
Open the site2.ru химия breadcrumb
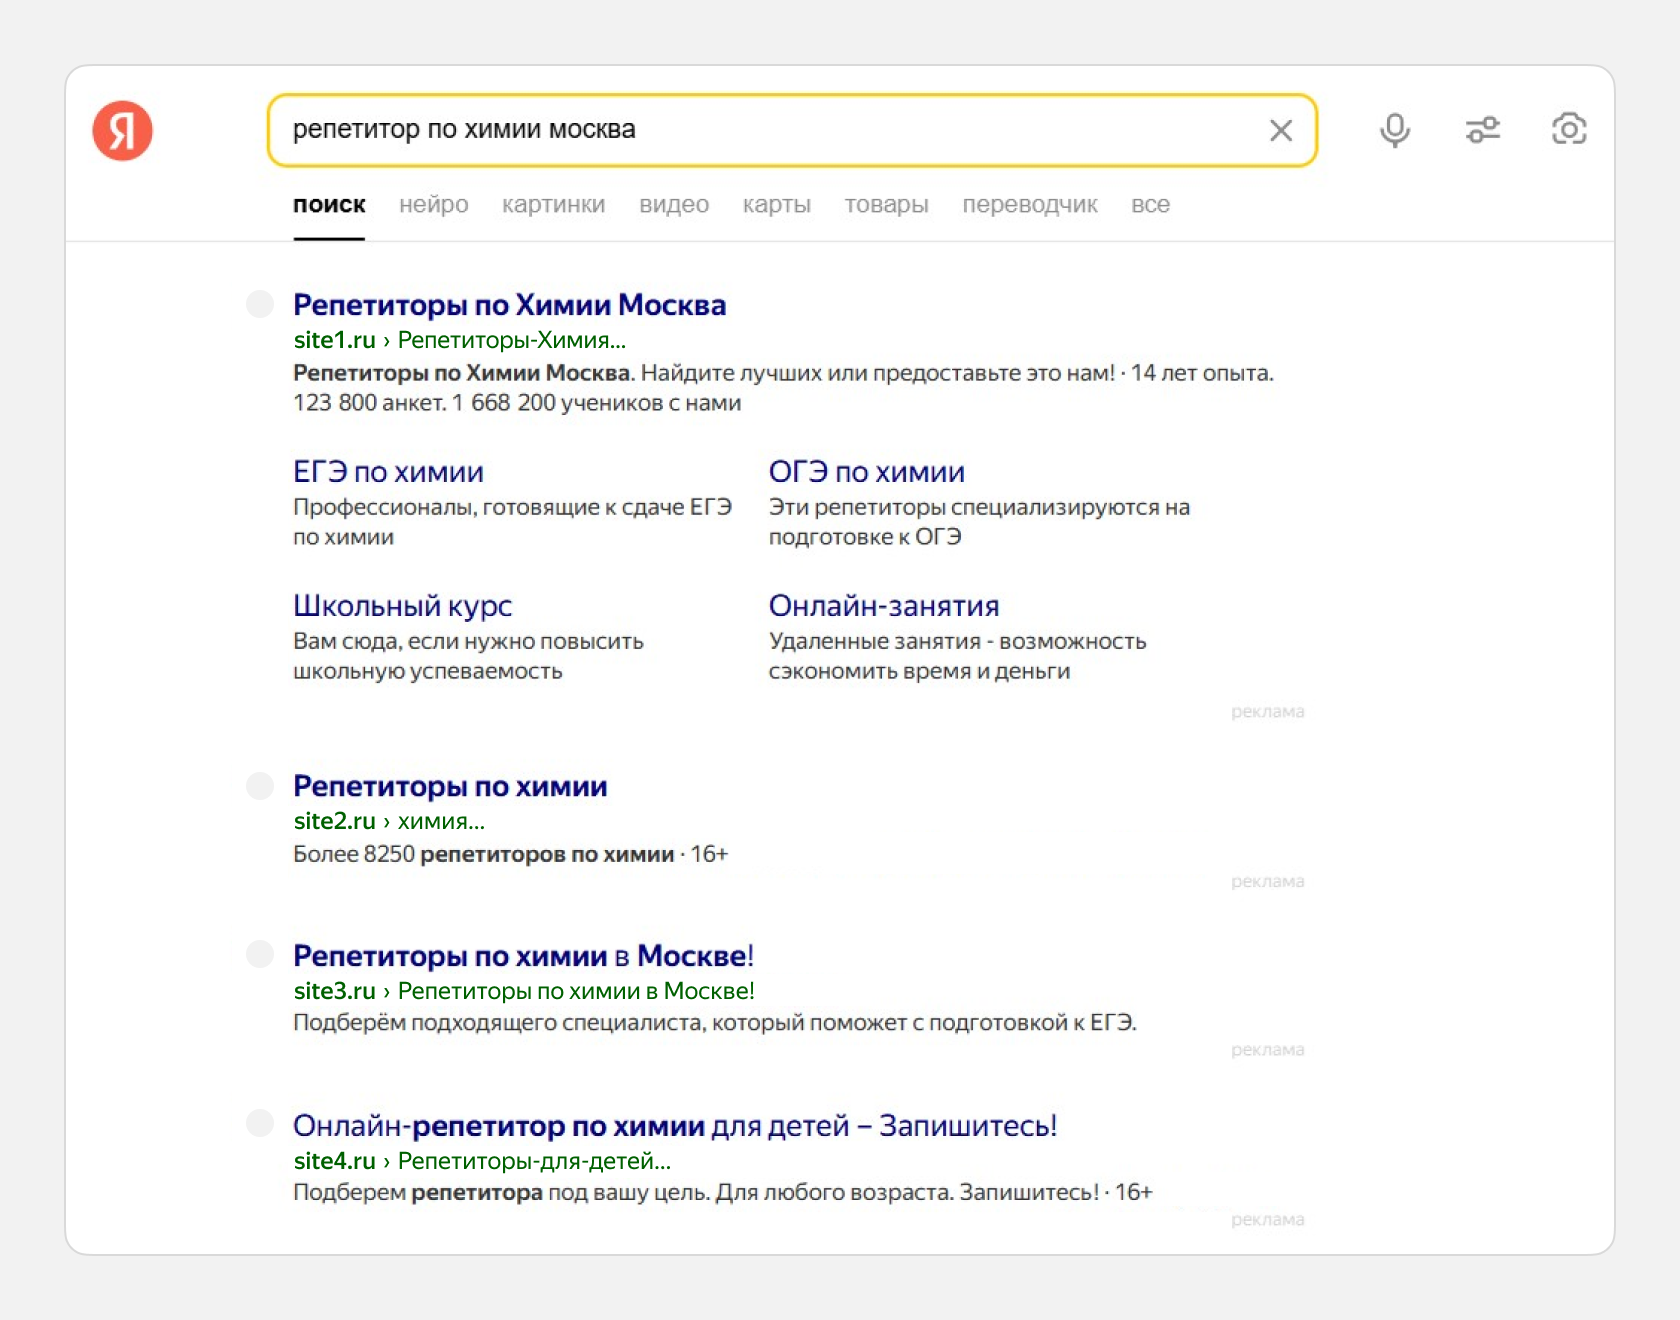click(441, 821)
